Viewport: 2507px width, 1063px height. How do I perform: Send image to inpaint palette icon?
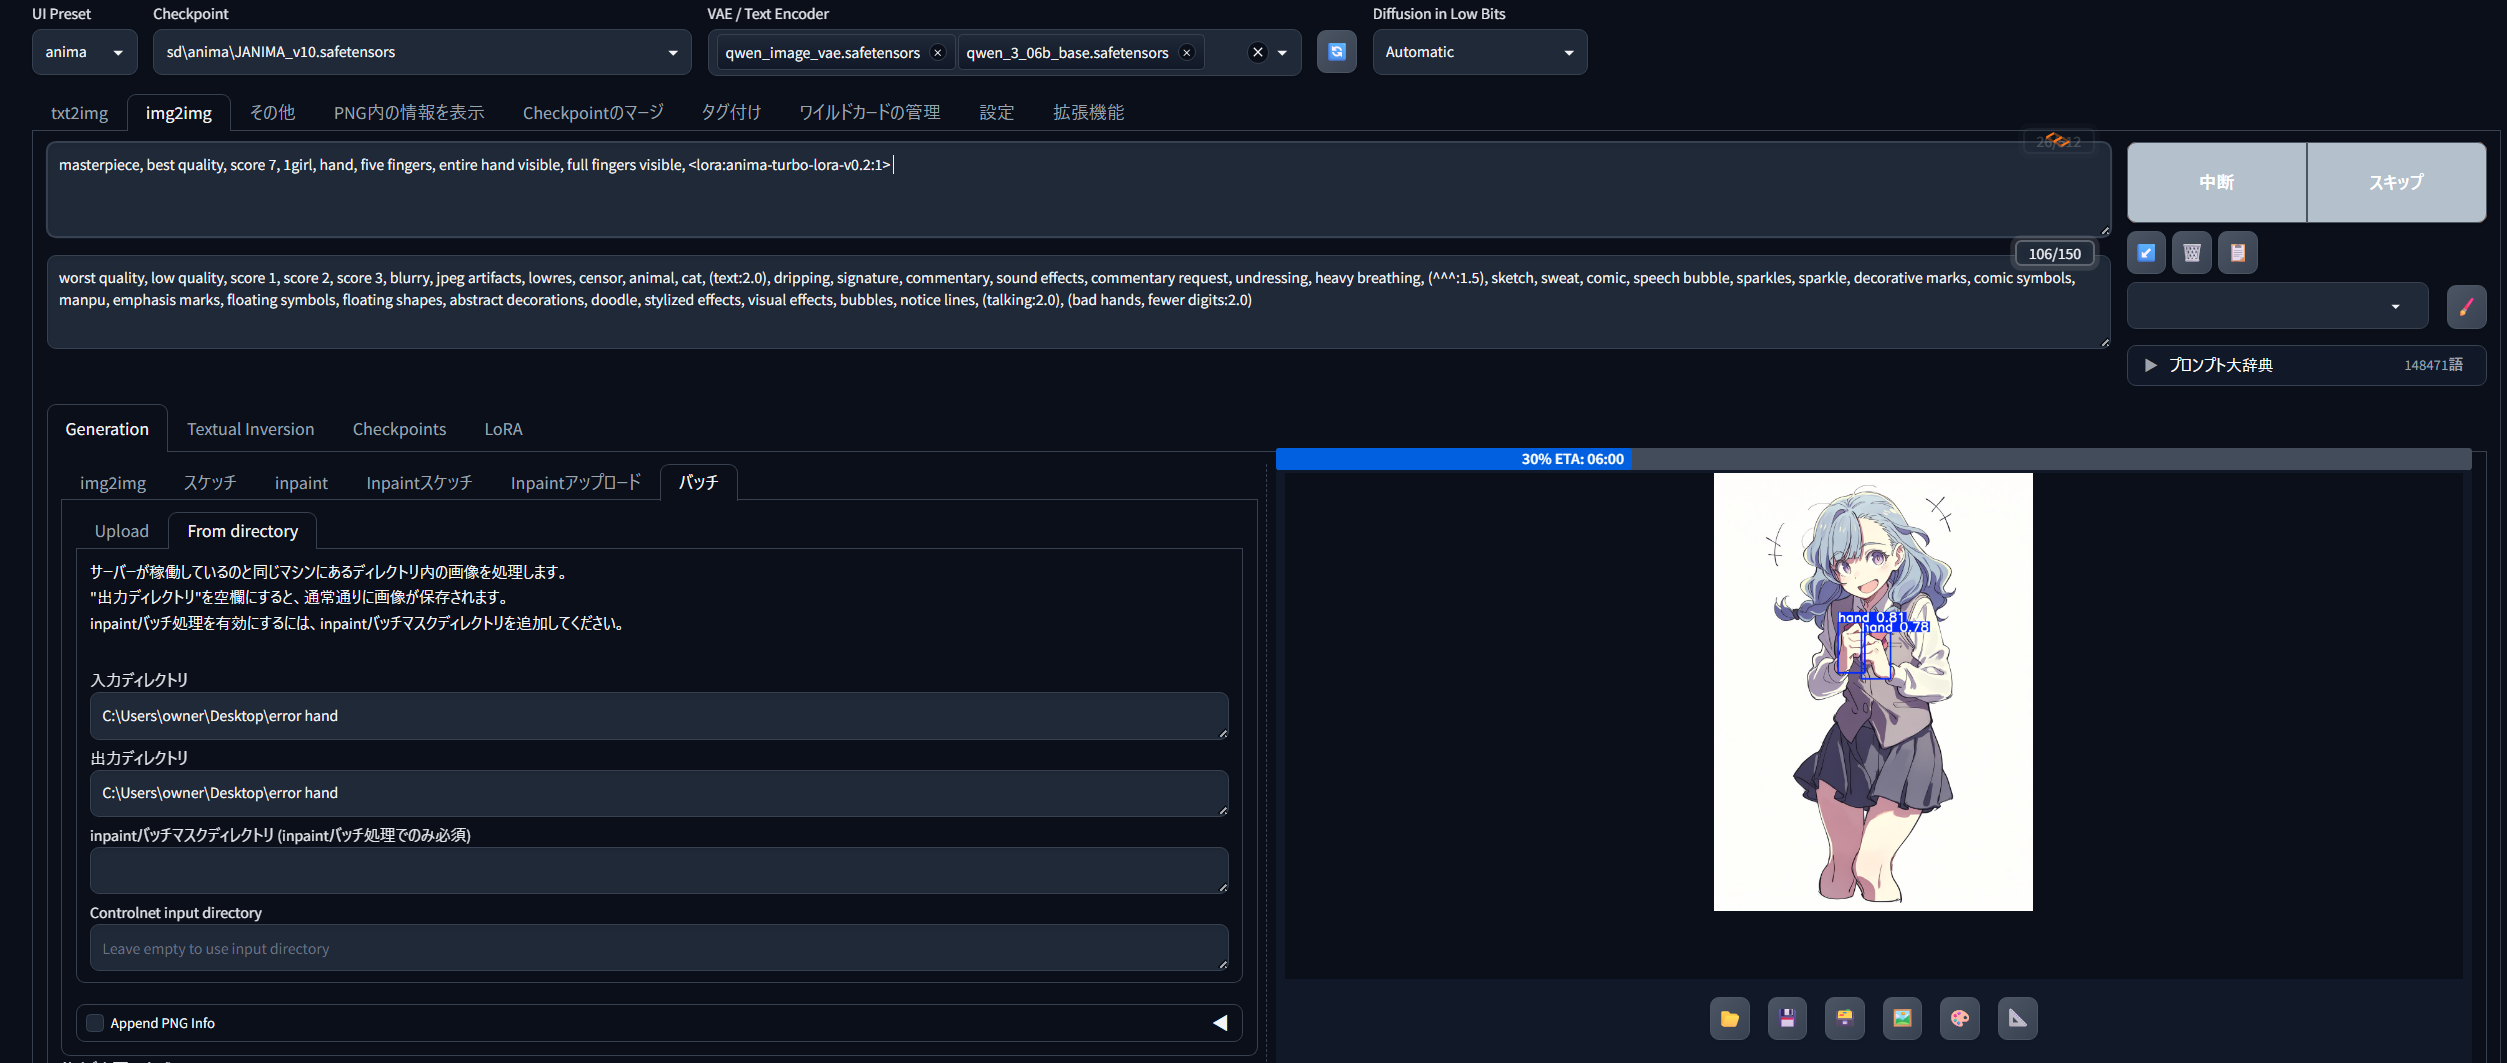pos(1959,1018)
